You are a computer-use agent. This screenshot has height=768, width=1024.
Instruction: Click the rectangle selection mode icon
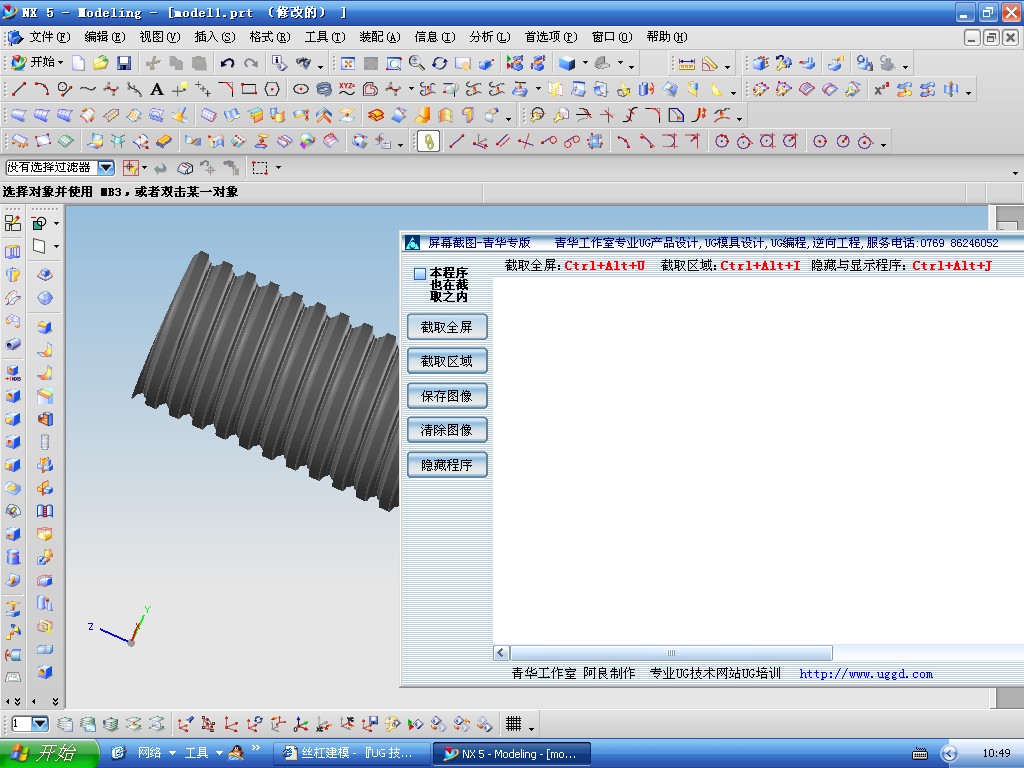coord(260,168)
